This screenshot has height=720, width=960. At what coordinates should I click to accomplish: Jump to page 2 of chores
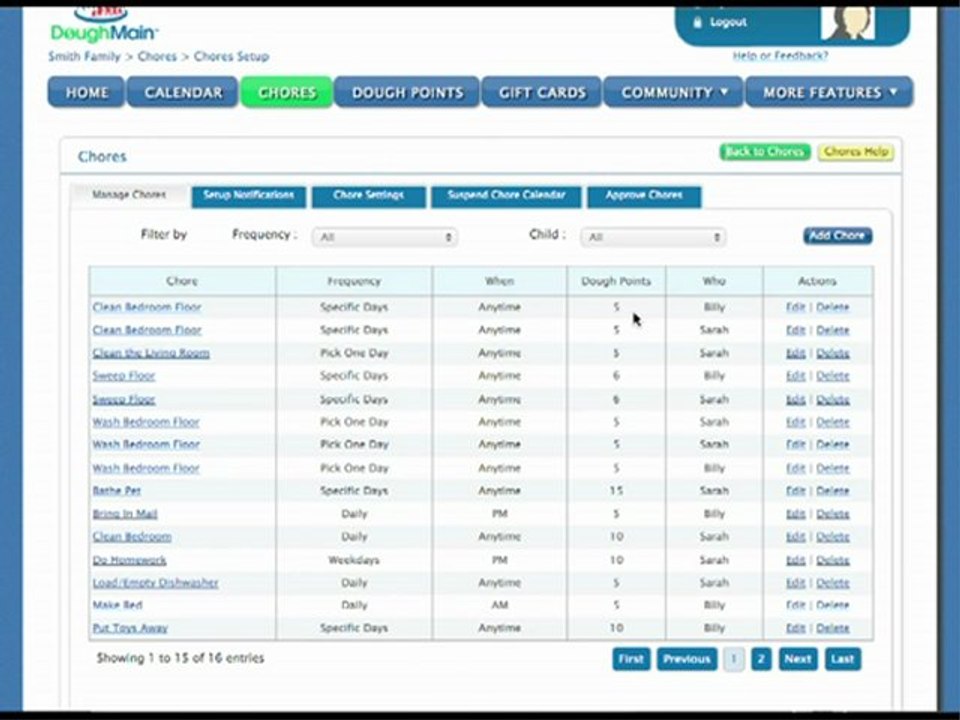[x=761, y=659]
